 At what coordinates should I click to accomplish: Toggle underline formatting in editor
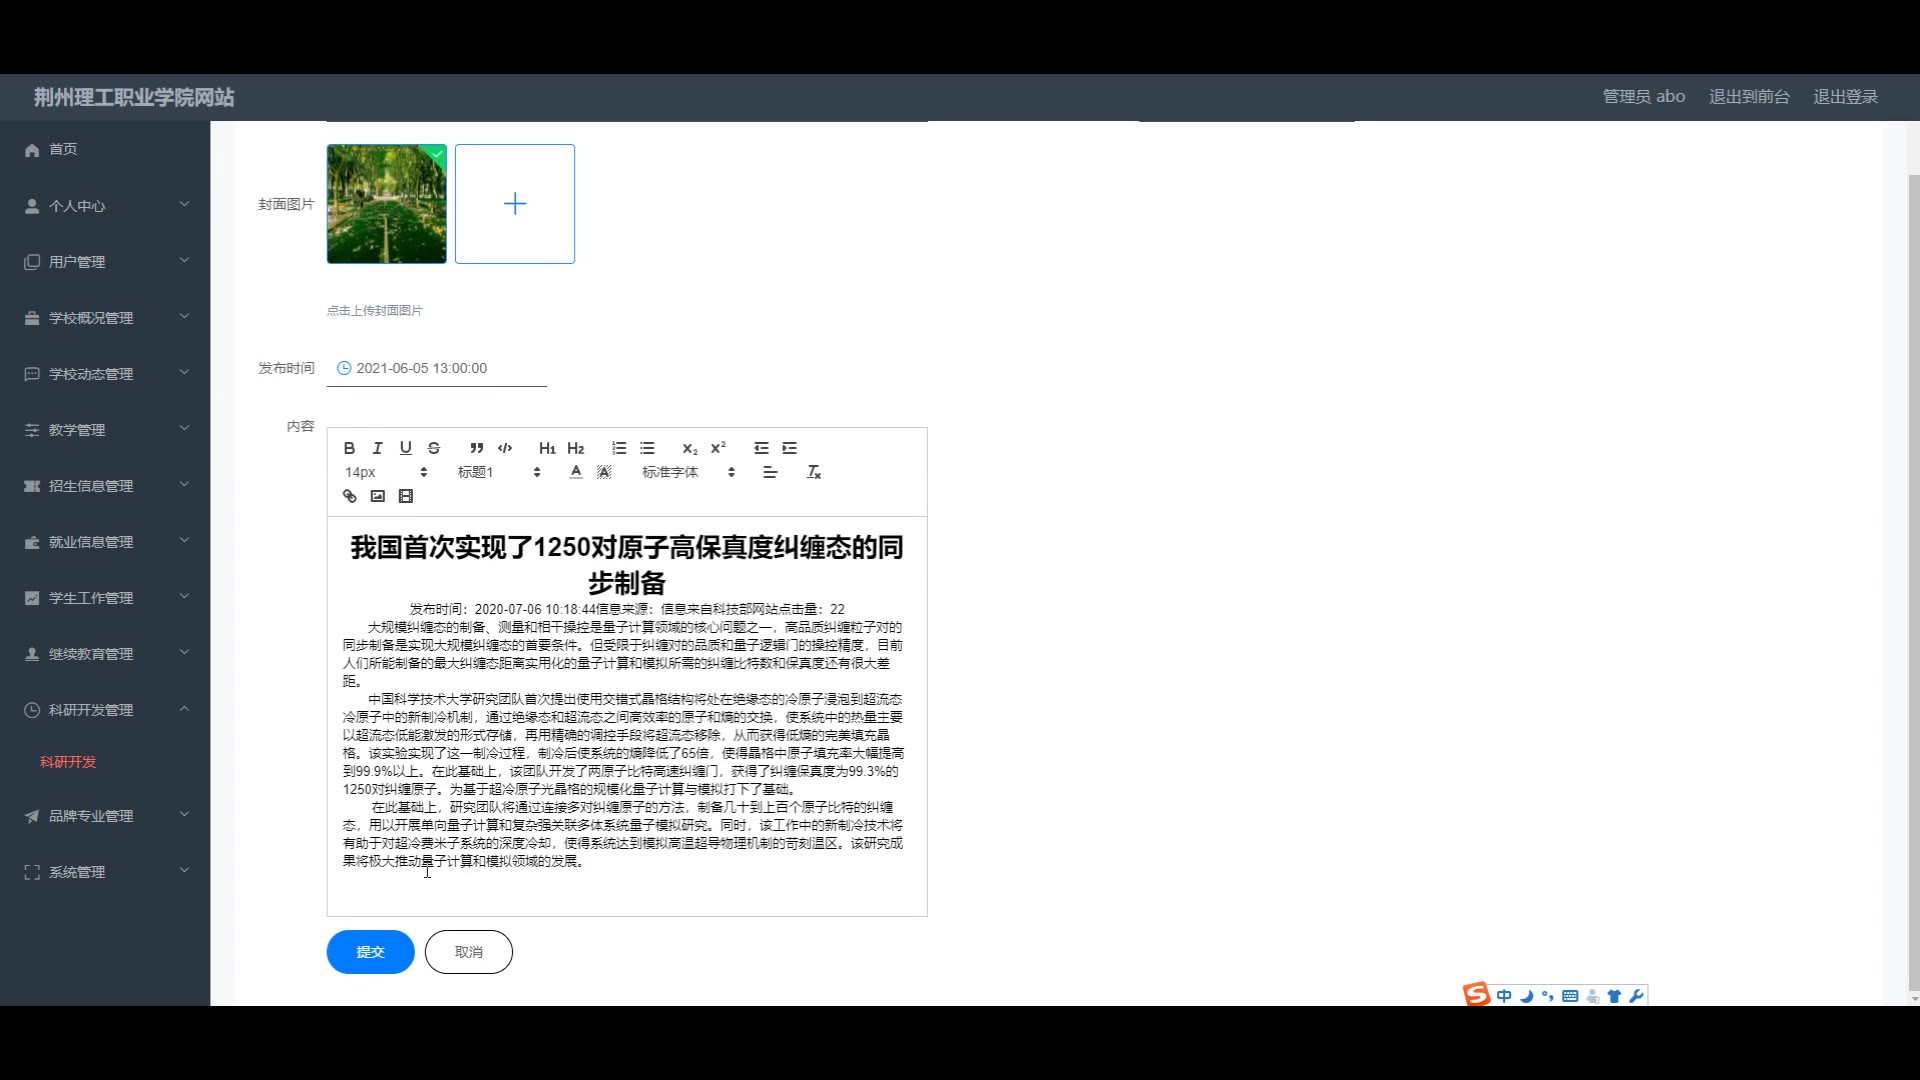coord(405,448)
